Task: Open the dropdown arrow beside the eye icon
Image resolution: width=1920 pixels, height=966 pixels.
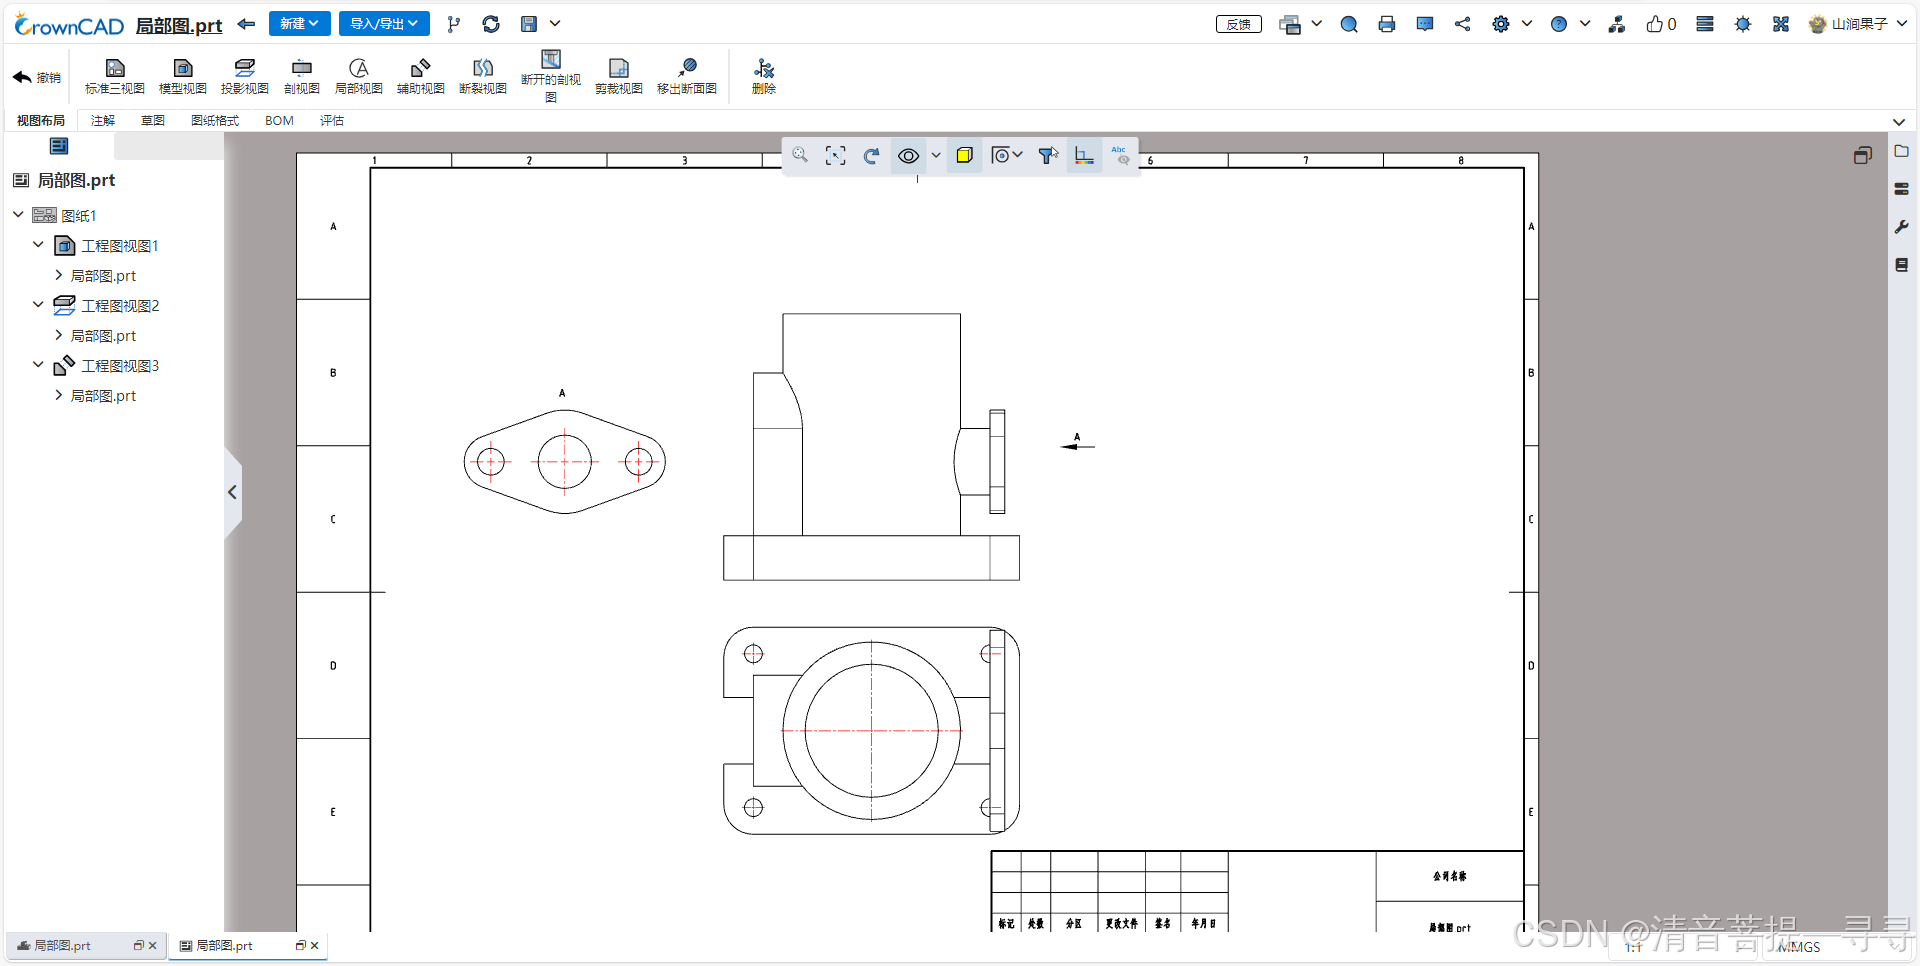Action: [936, 155]
